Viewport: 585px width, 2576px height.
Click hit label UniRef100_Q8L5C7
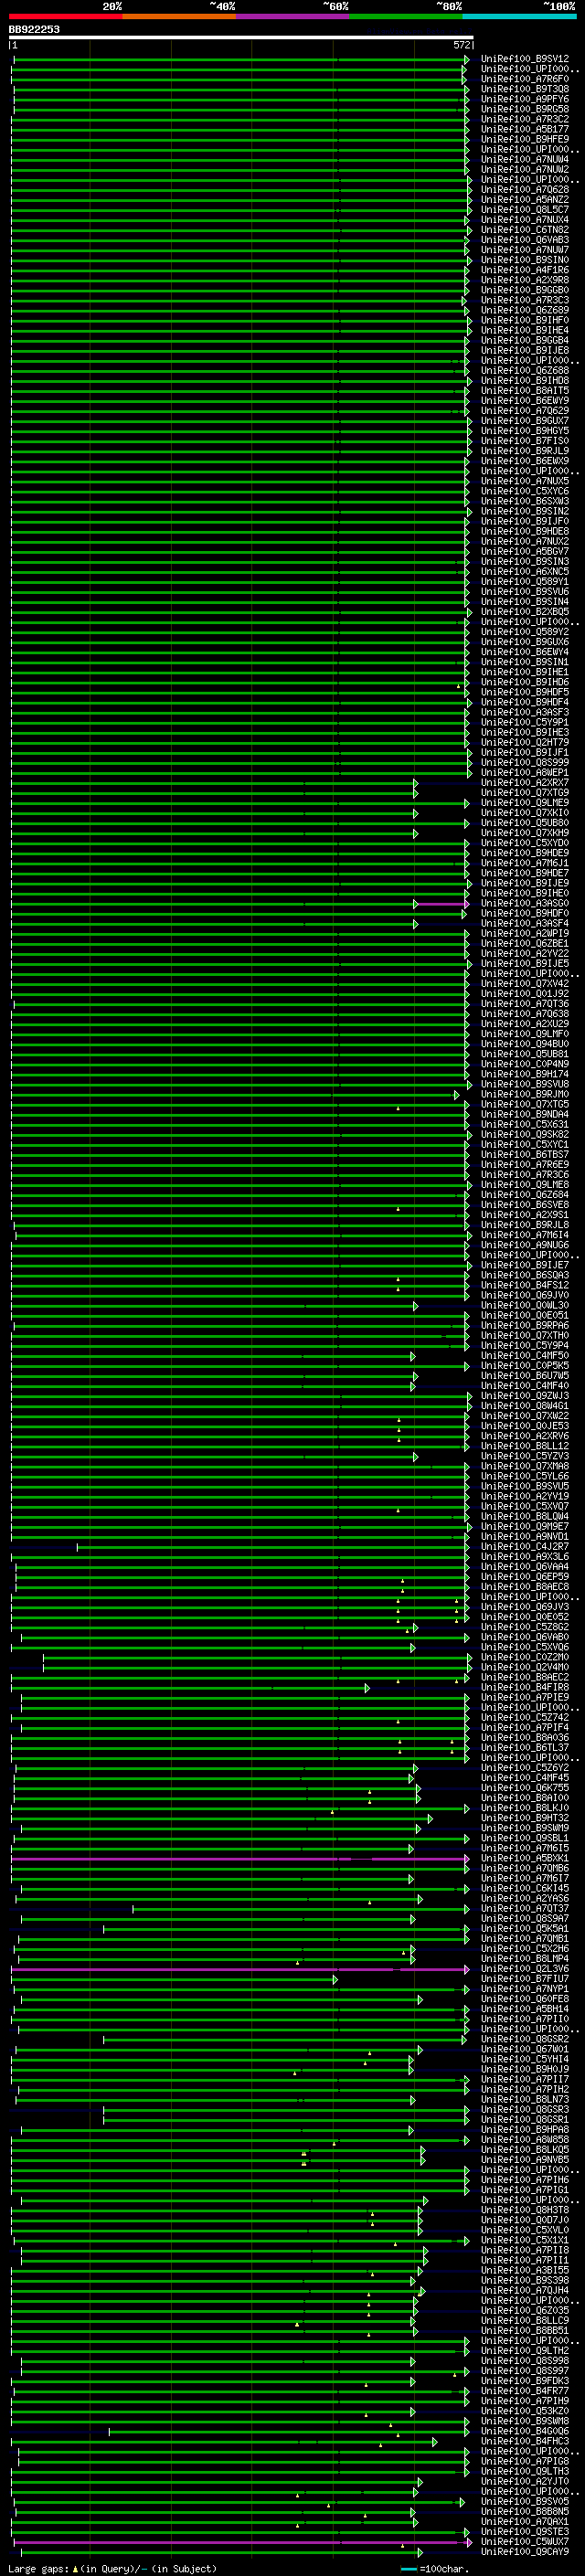(x=525, y=209)
